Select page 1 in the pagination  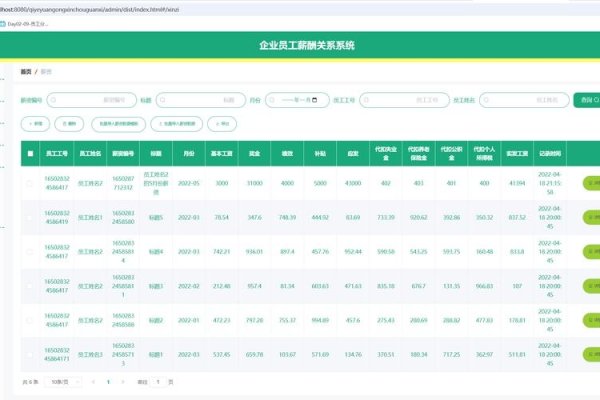(108, 382)
